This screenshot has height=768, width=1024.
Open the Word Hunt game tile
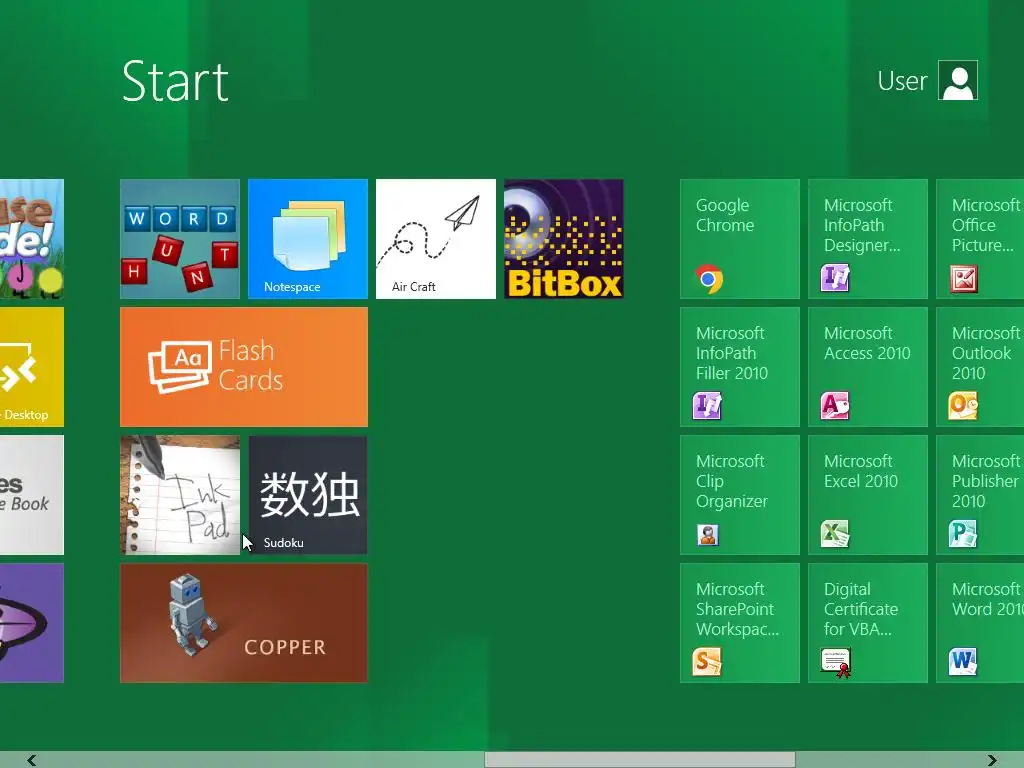(x=180, y=239)
